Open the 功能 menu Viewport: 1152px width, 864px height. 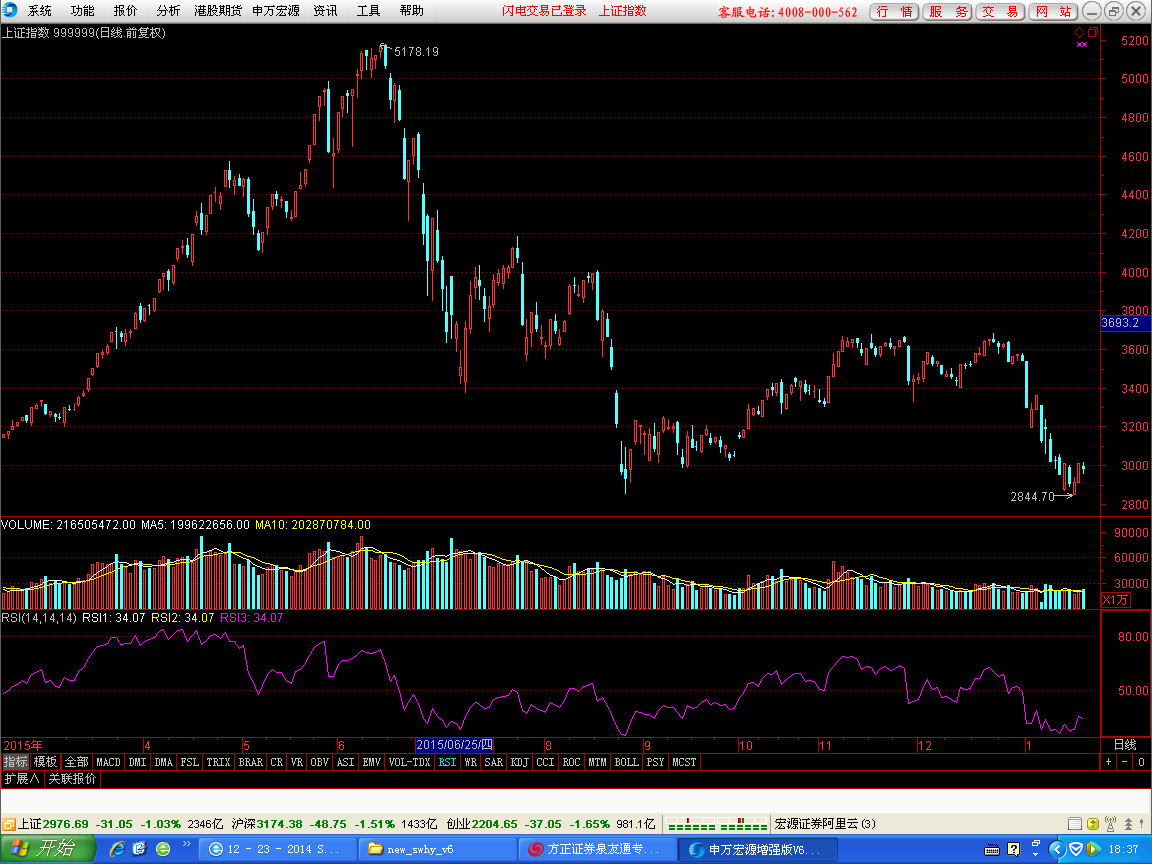[x=82, y=11]
